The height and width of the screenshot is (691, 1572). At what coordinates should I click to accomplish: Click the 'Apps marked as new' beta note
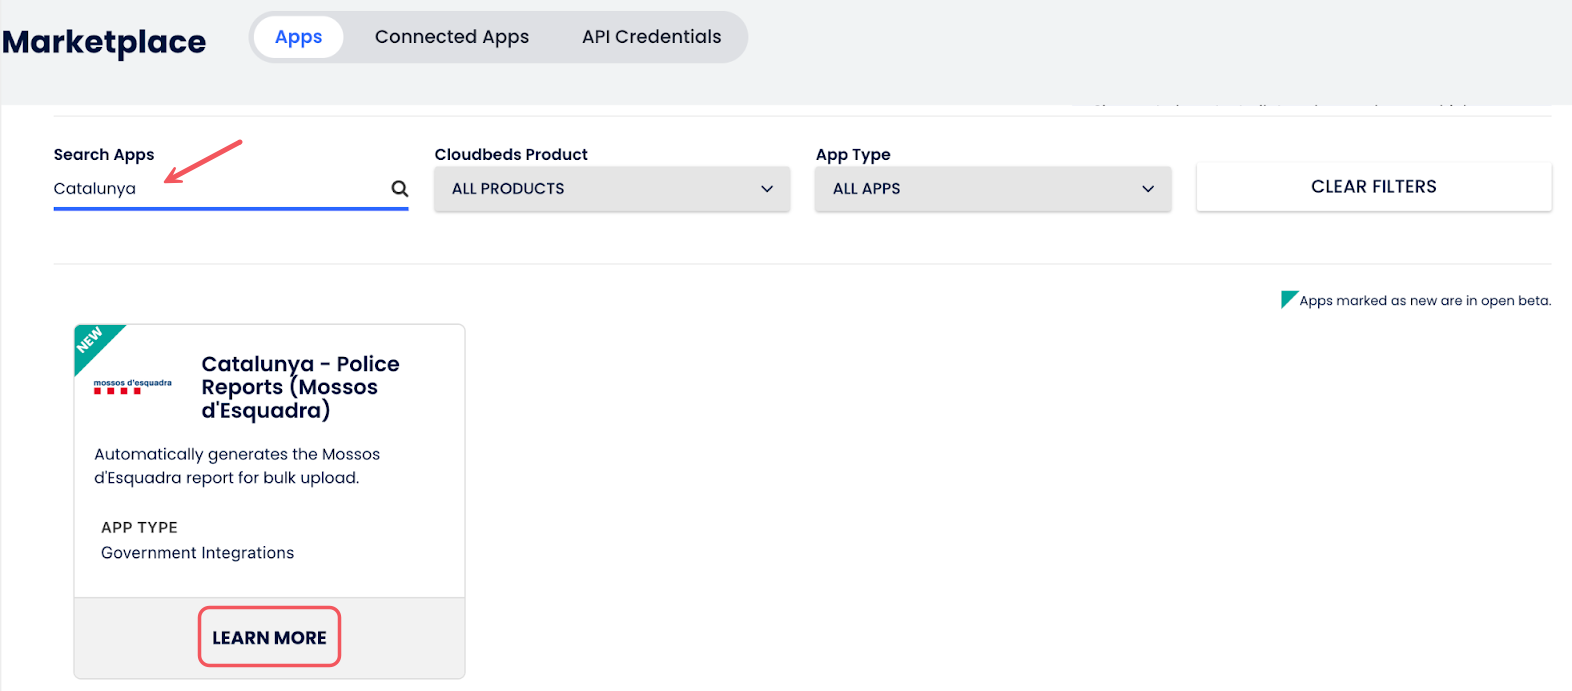(1424, 301)
